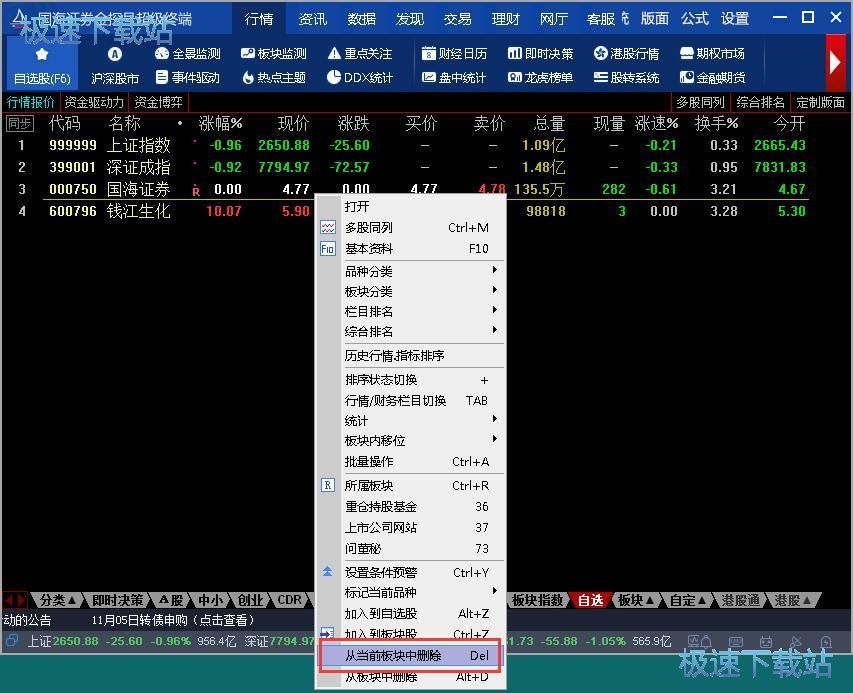This screenshot has width=853, height=693.
Task: Open 资讯 main menu
Action: click(312, 19)
